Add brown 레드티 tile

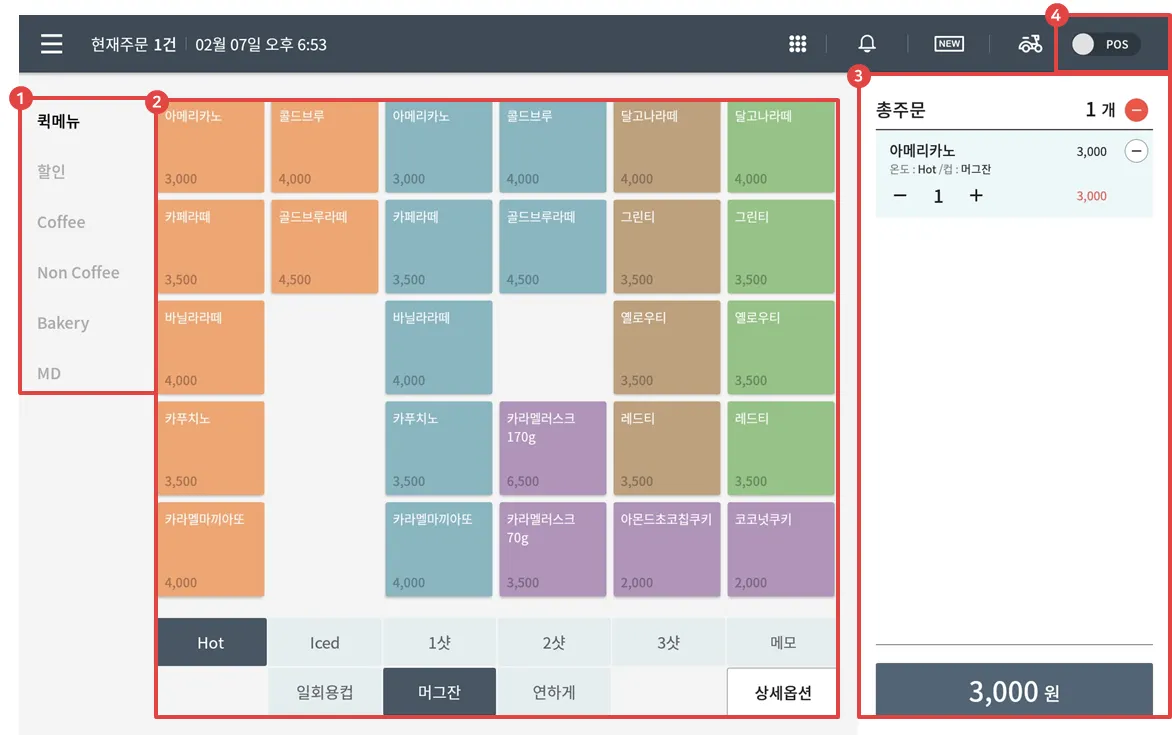[667, 449]
